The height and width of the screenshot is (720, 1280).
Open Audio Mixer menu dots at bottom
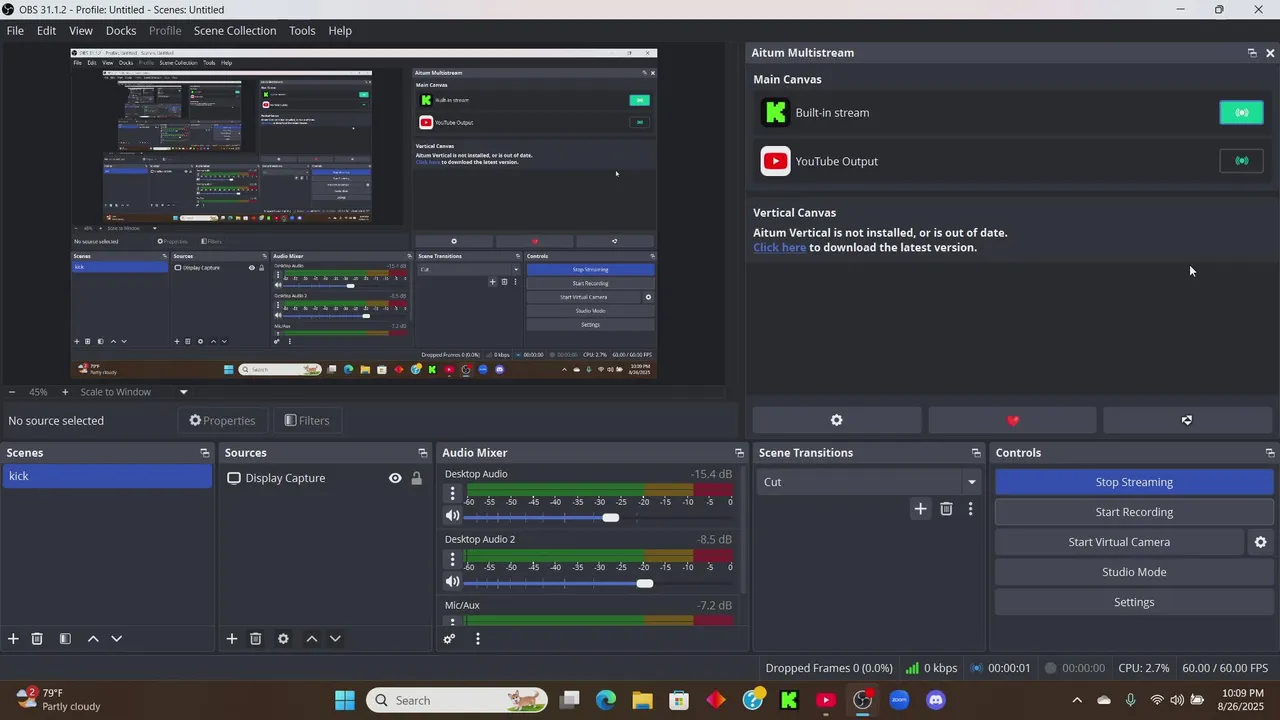click(x=478, y=638)
